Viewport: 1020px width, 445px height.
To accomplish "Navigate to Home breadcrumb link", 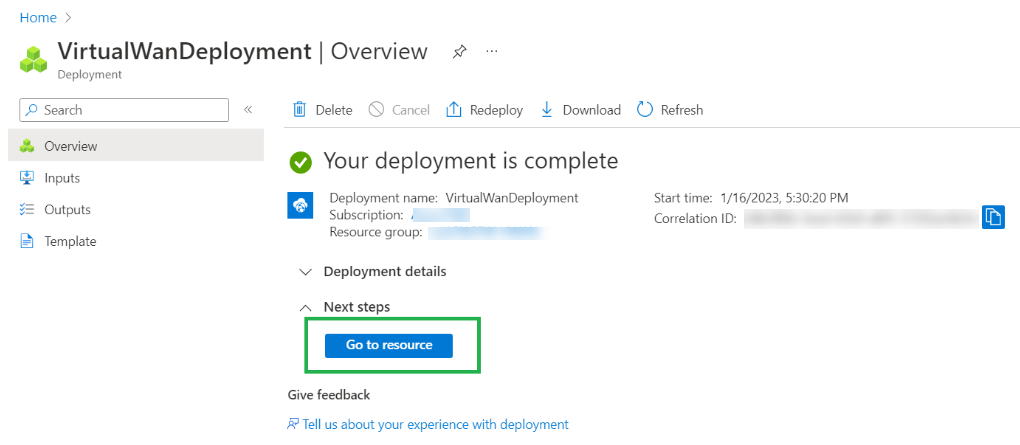I will [x=38, y=18].
